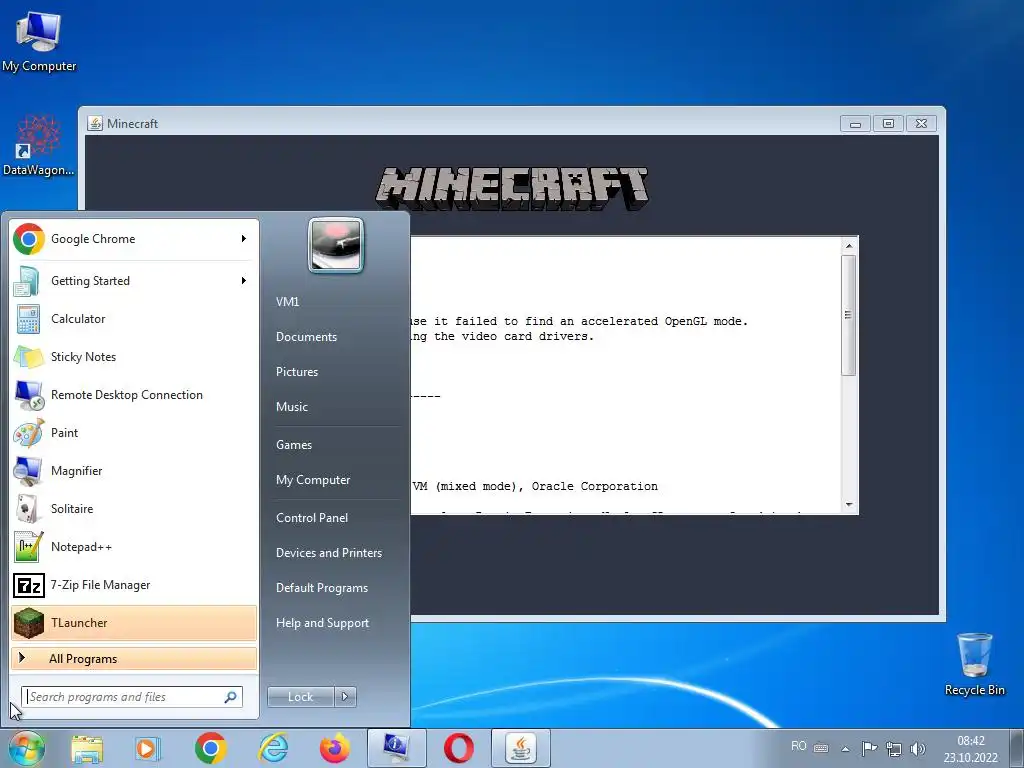Screen dimensions: 1024x768
Task: Click scroll down arrow in Minecraft log
Action: [x=849, y=505]
